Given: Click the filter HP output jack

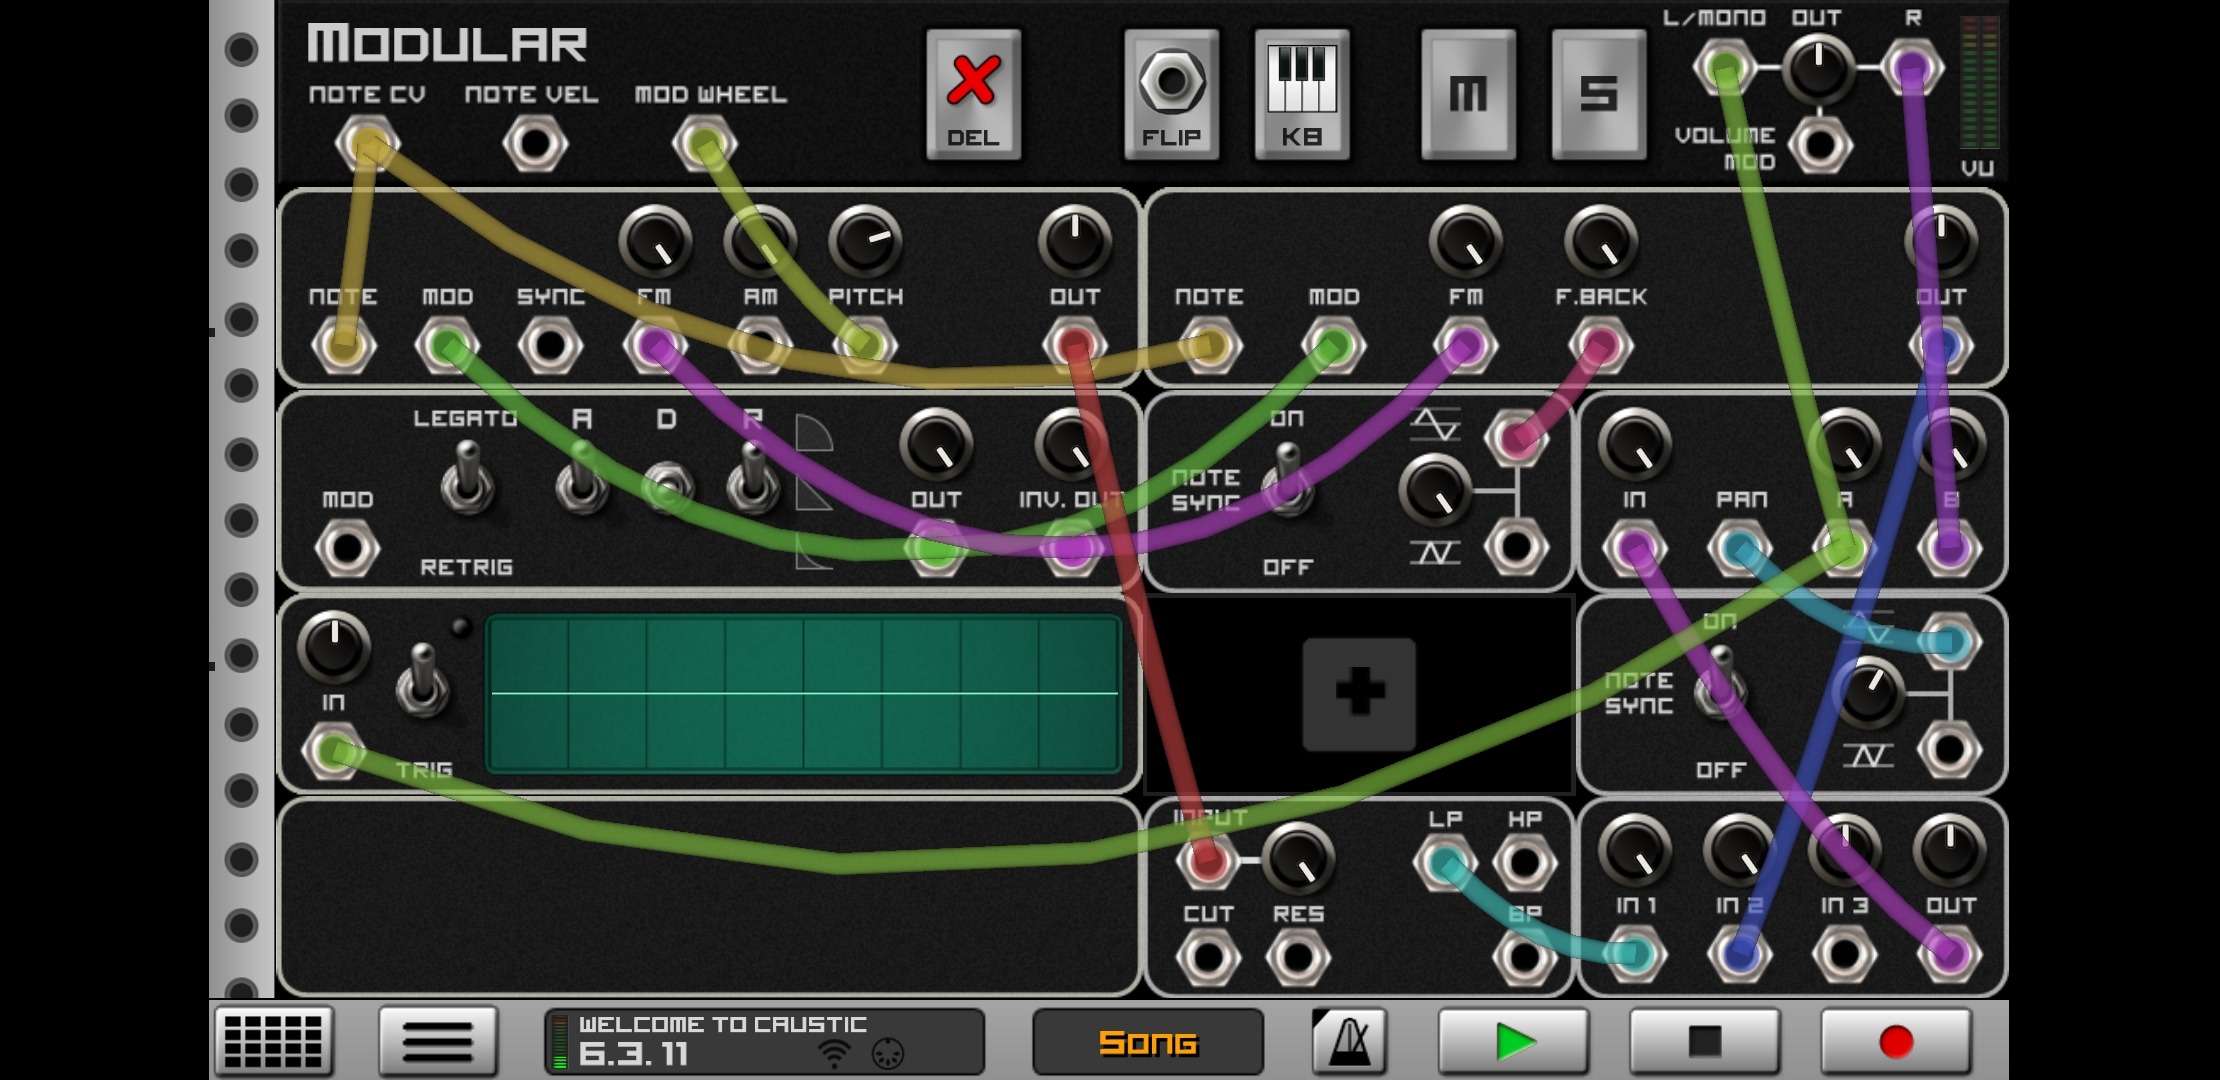Looking at the screenshot, I should tap(1524, 862).
